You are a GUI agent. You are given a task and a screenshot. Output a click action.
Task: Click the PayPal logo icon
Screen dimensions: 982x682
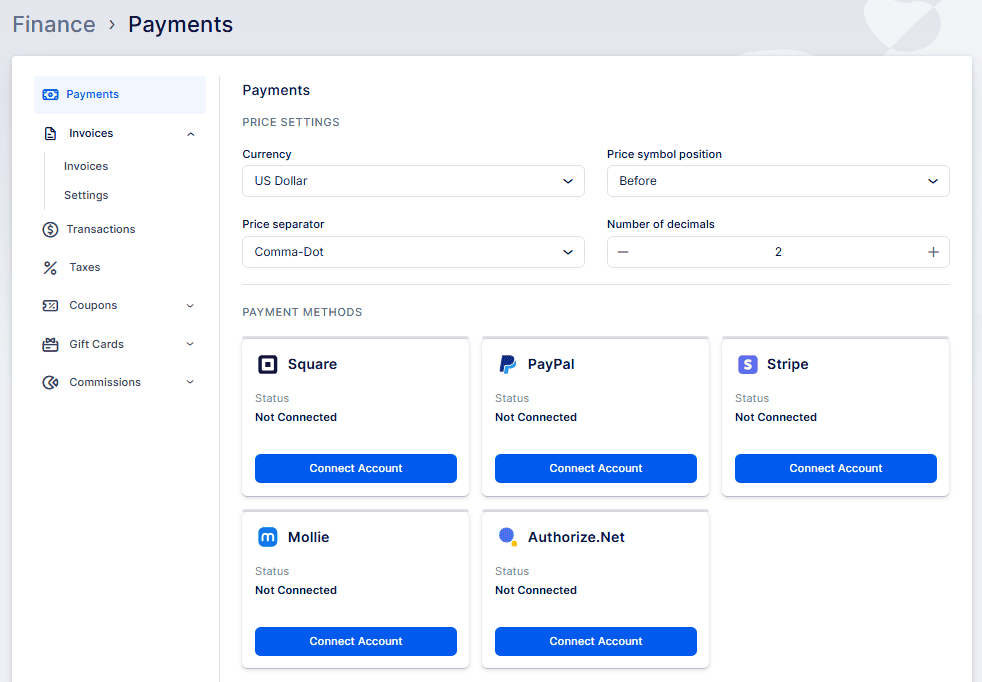point(507,364)
